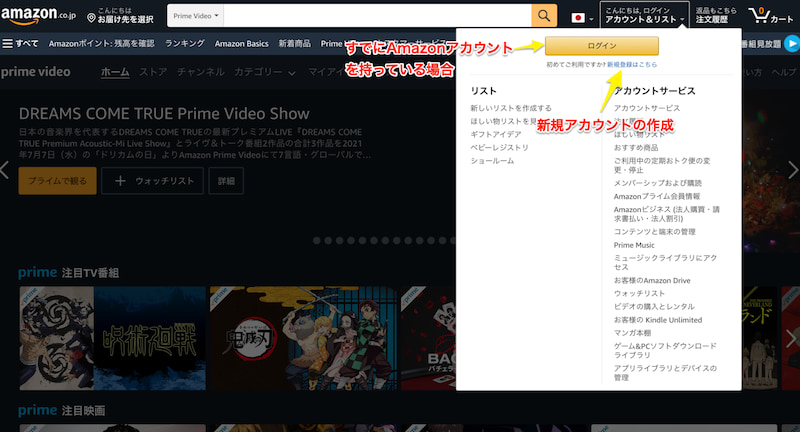
Task: Go to next hero banner slide
Action: point(793,170)
